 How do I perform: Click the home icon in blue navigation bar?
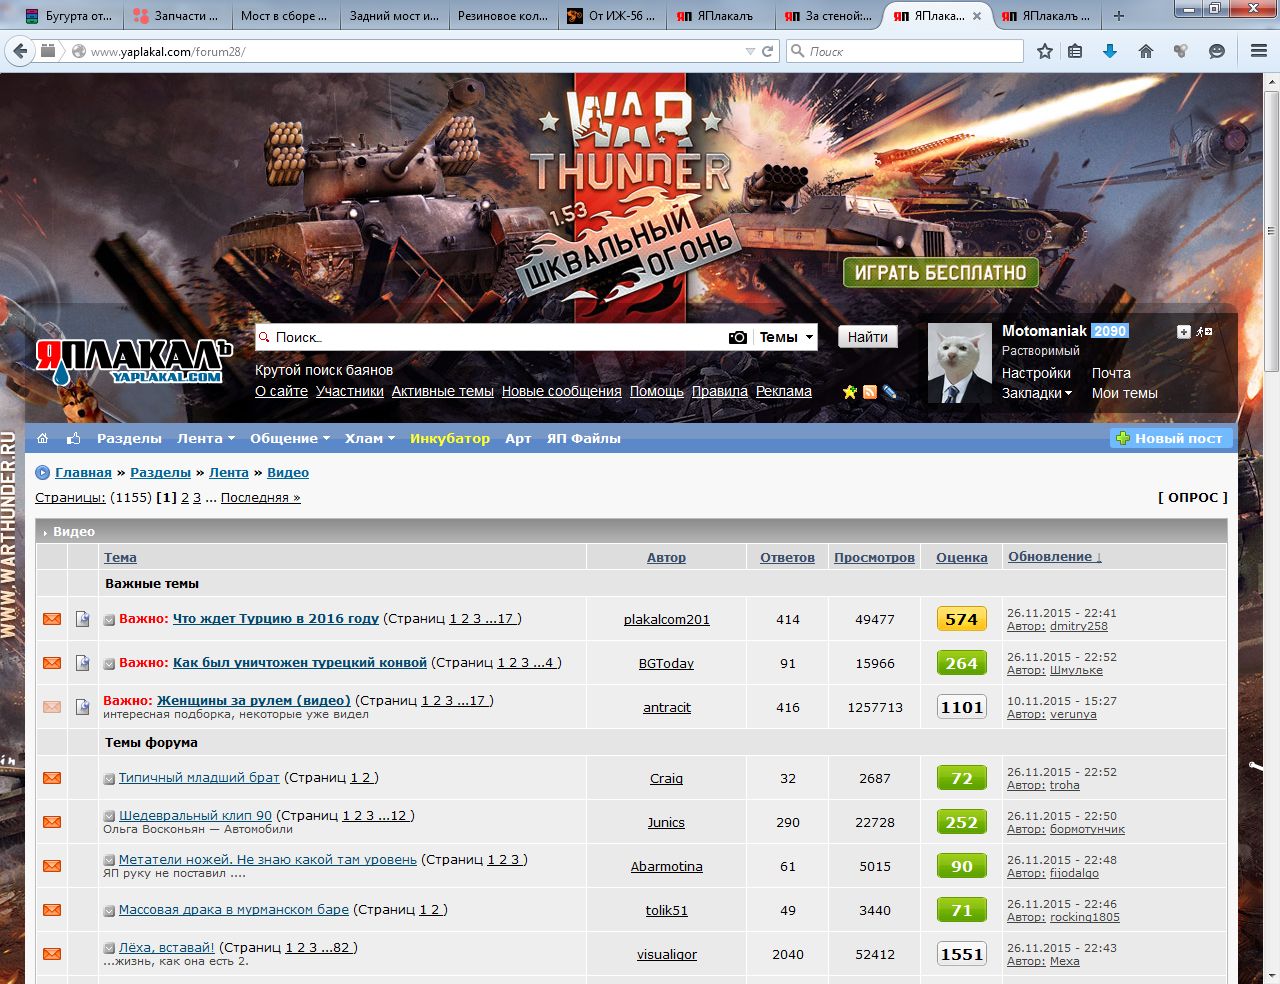pos(42,438)
